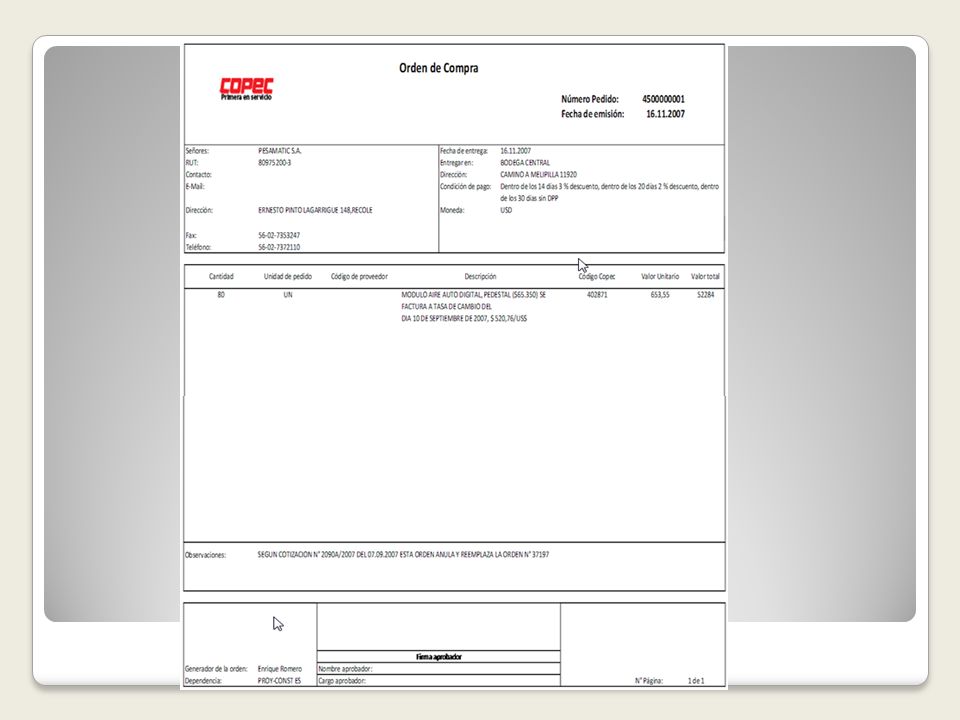Select the 'Orden de Compra' title

pyautogui.click(x=438, y=68)
